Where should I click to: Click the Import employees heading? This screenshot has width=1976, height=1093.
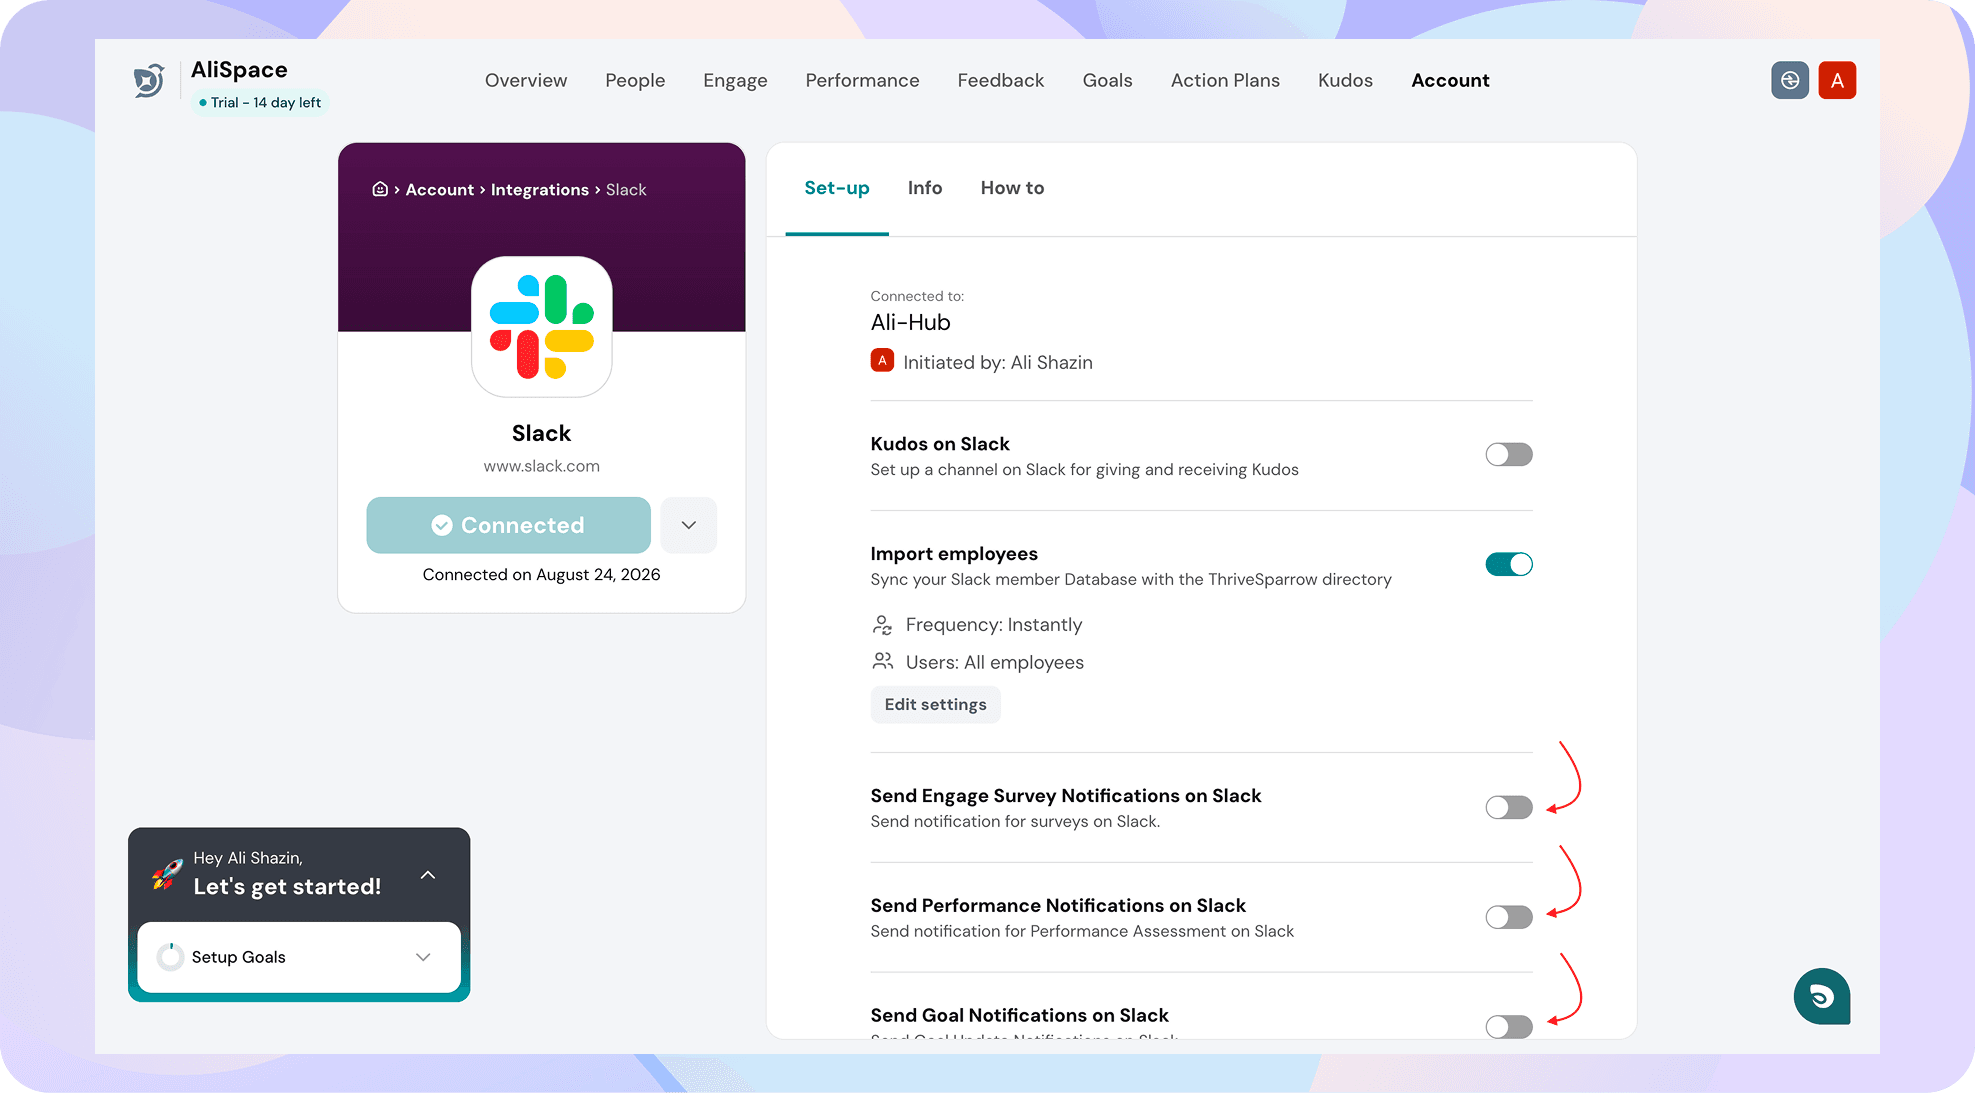click(954, 554)
